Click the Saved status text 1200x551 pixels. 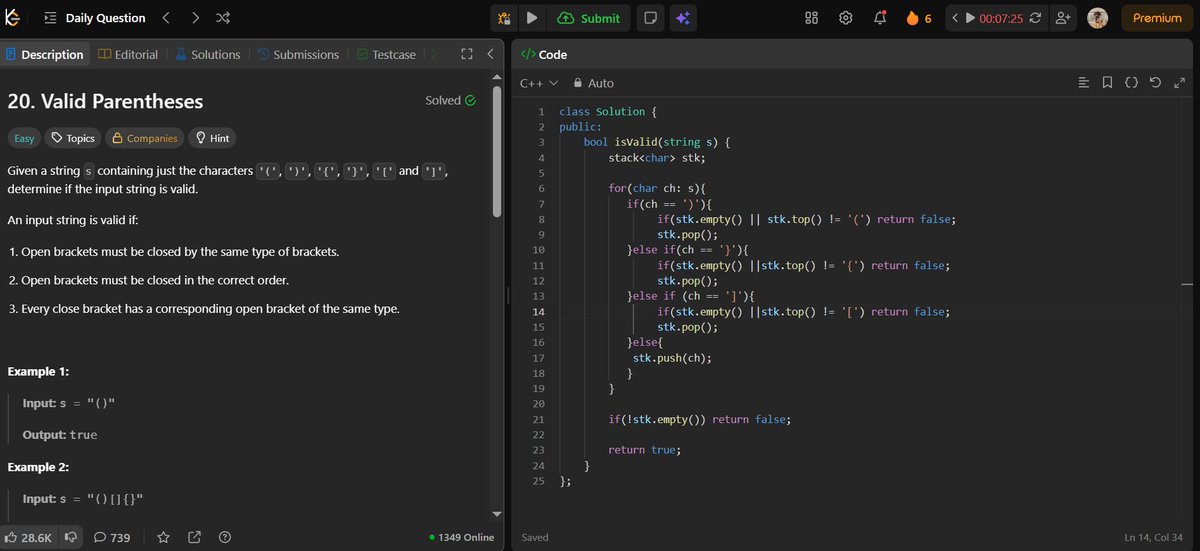click(535, 537)
